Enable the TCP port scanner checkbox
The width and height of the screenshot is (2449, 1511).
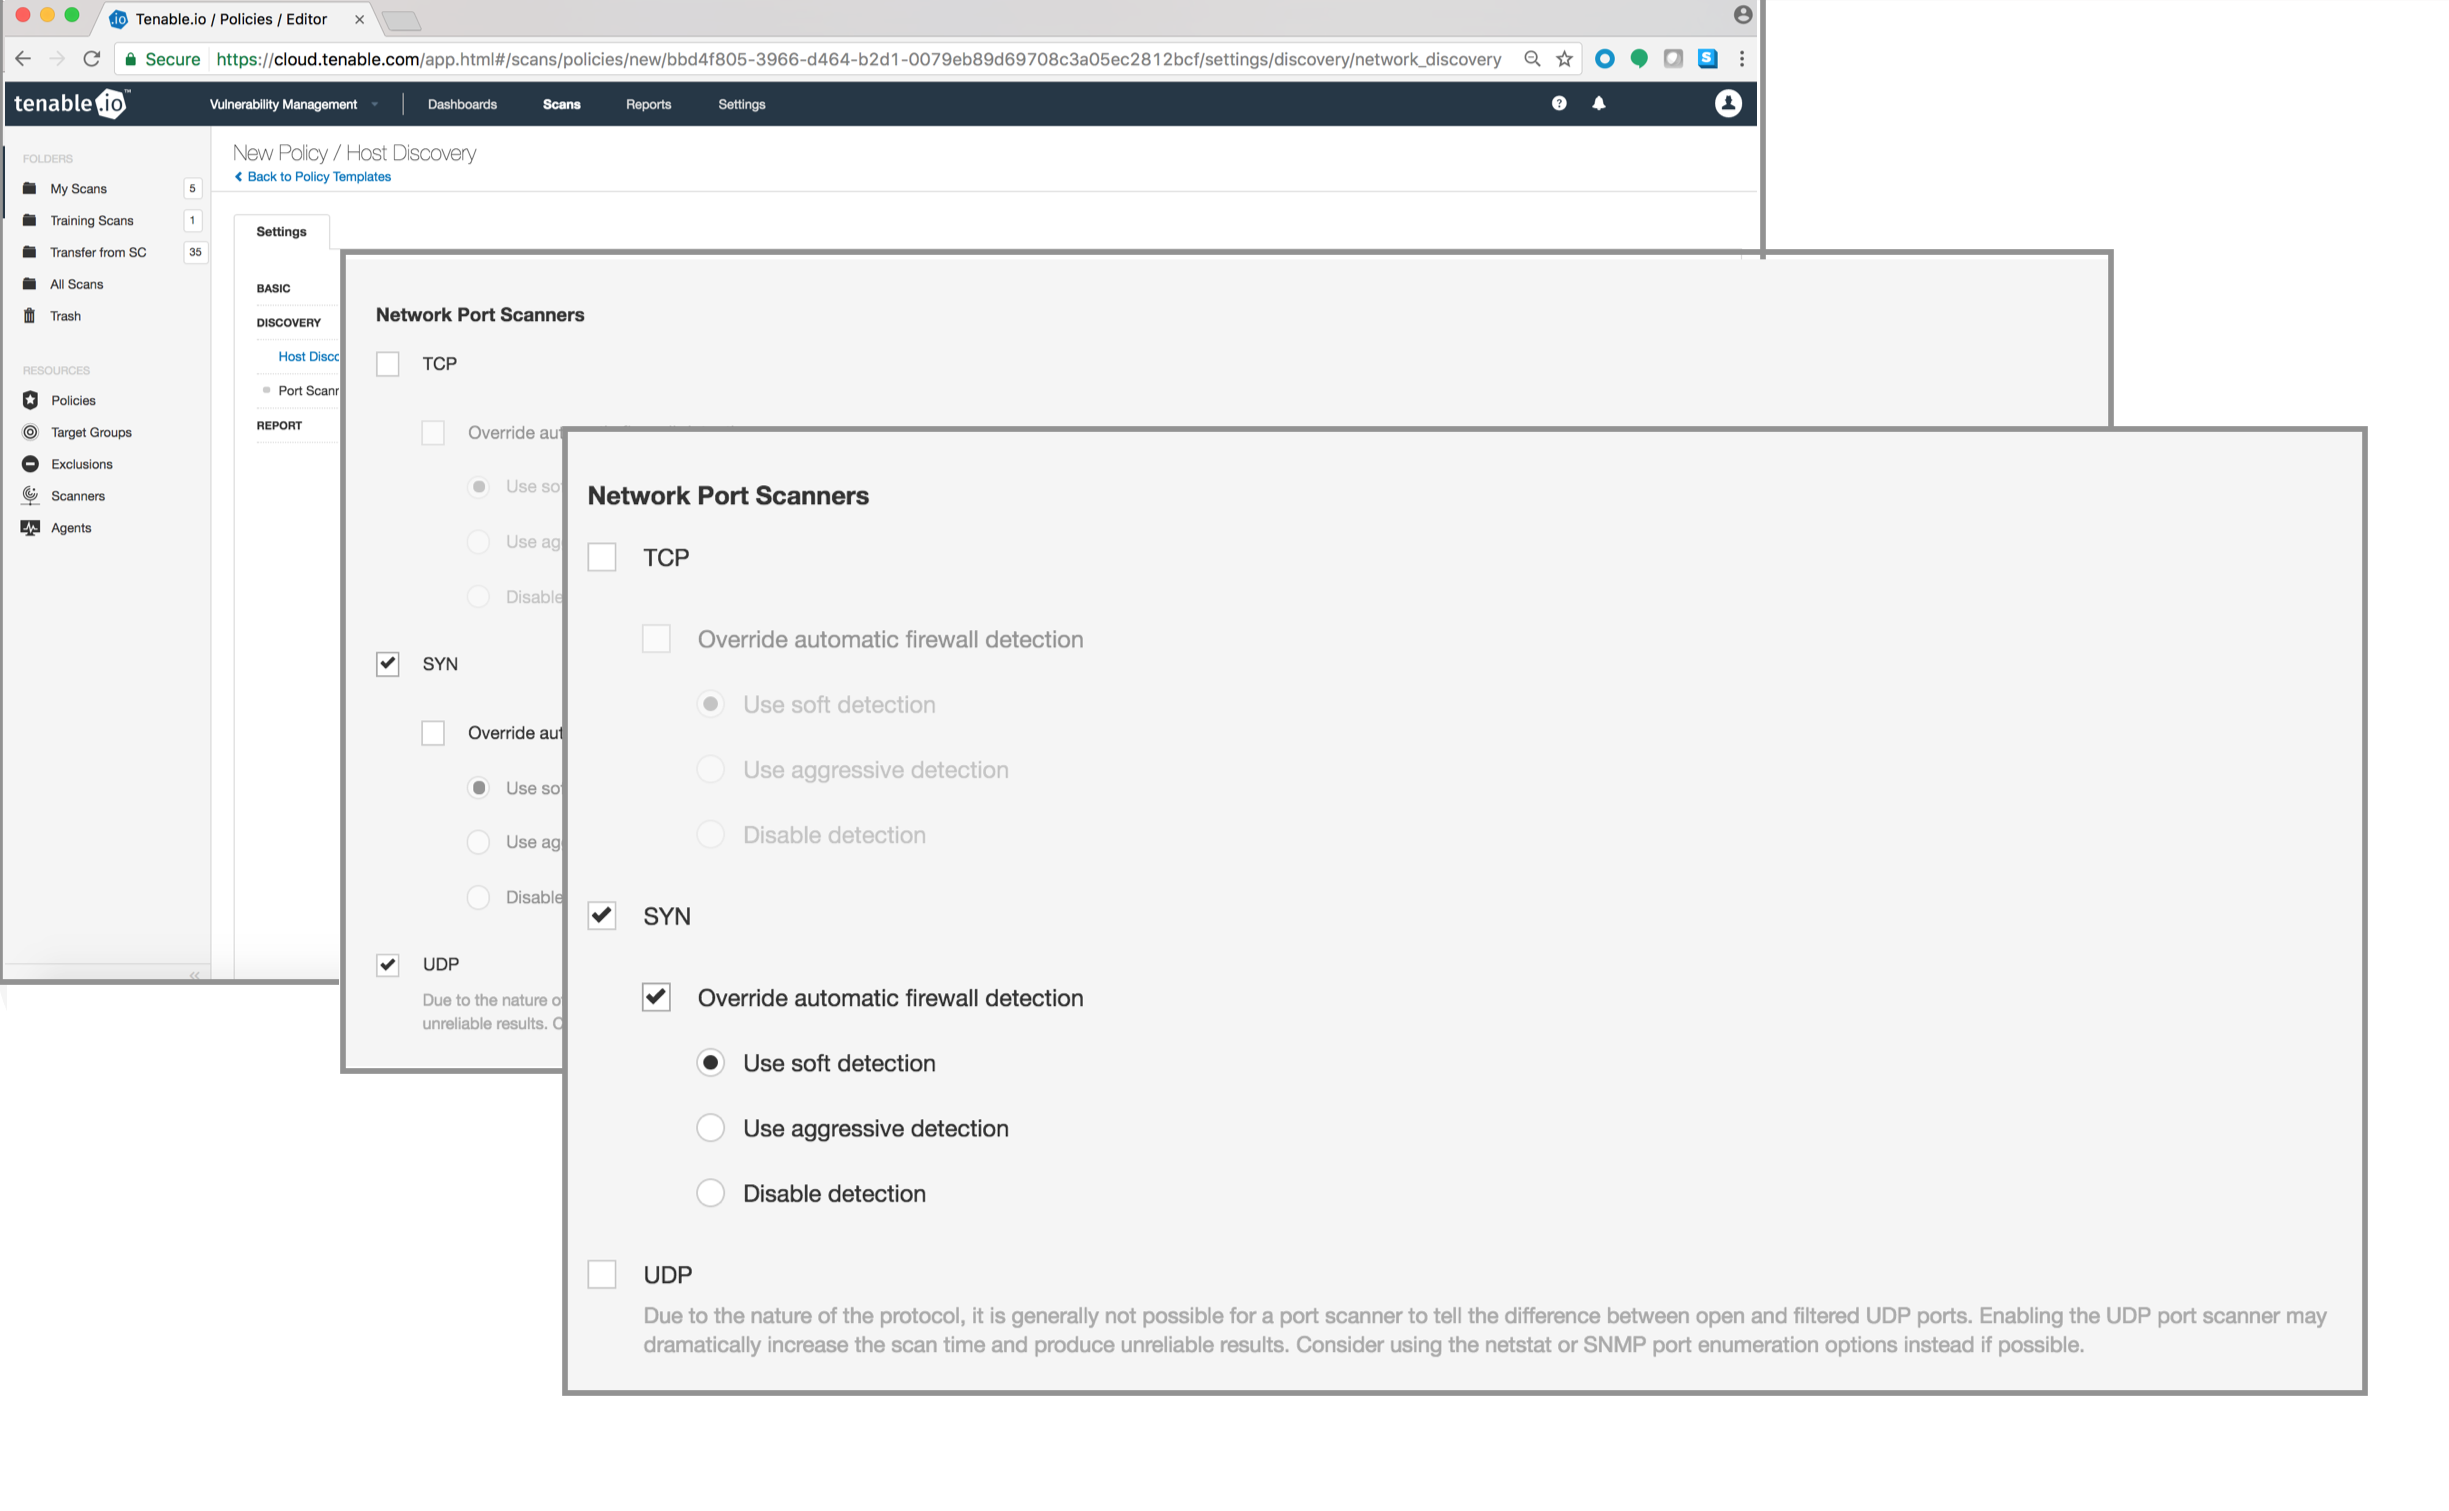tap(602, 556)
